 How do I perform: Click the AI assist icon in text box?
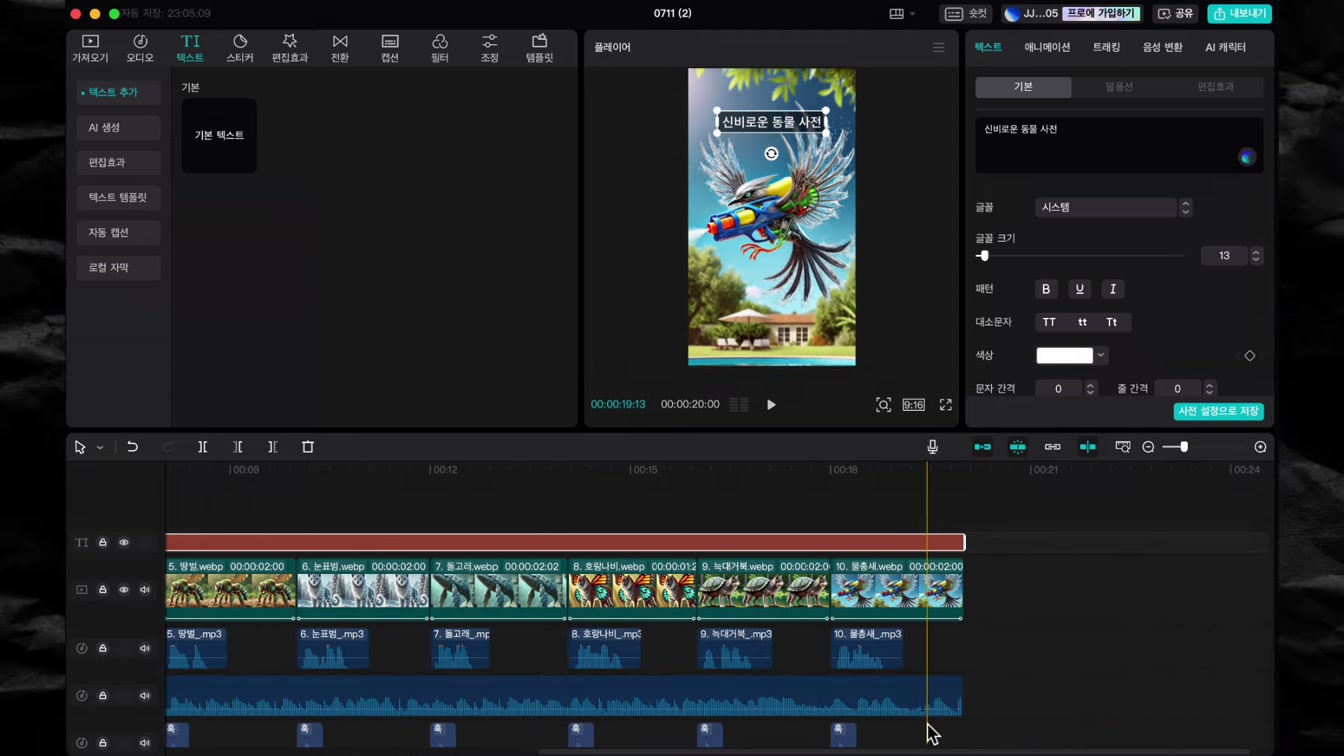coord(1246,157)
